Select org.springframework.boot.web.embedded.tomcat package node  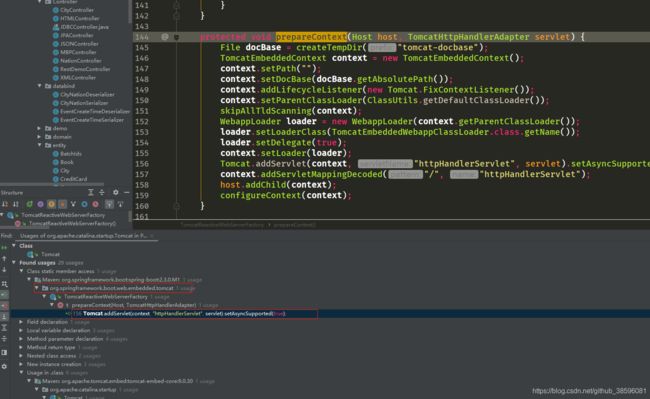pyautogui.click(x=112, y=288)
